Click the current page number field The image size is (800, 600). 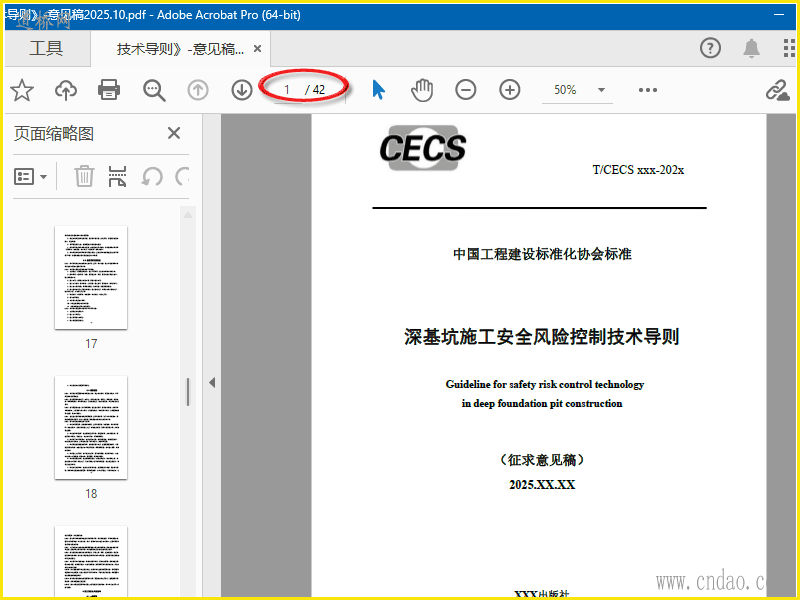[x=287, y=90]
